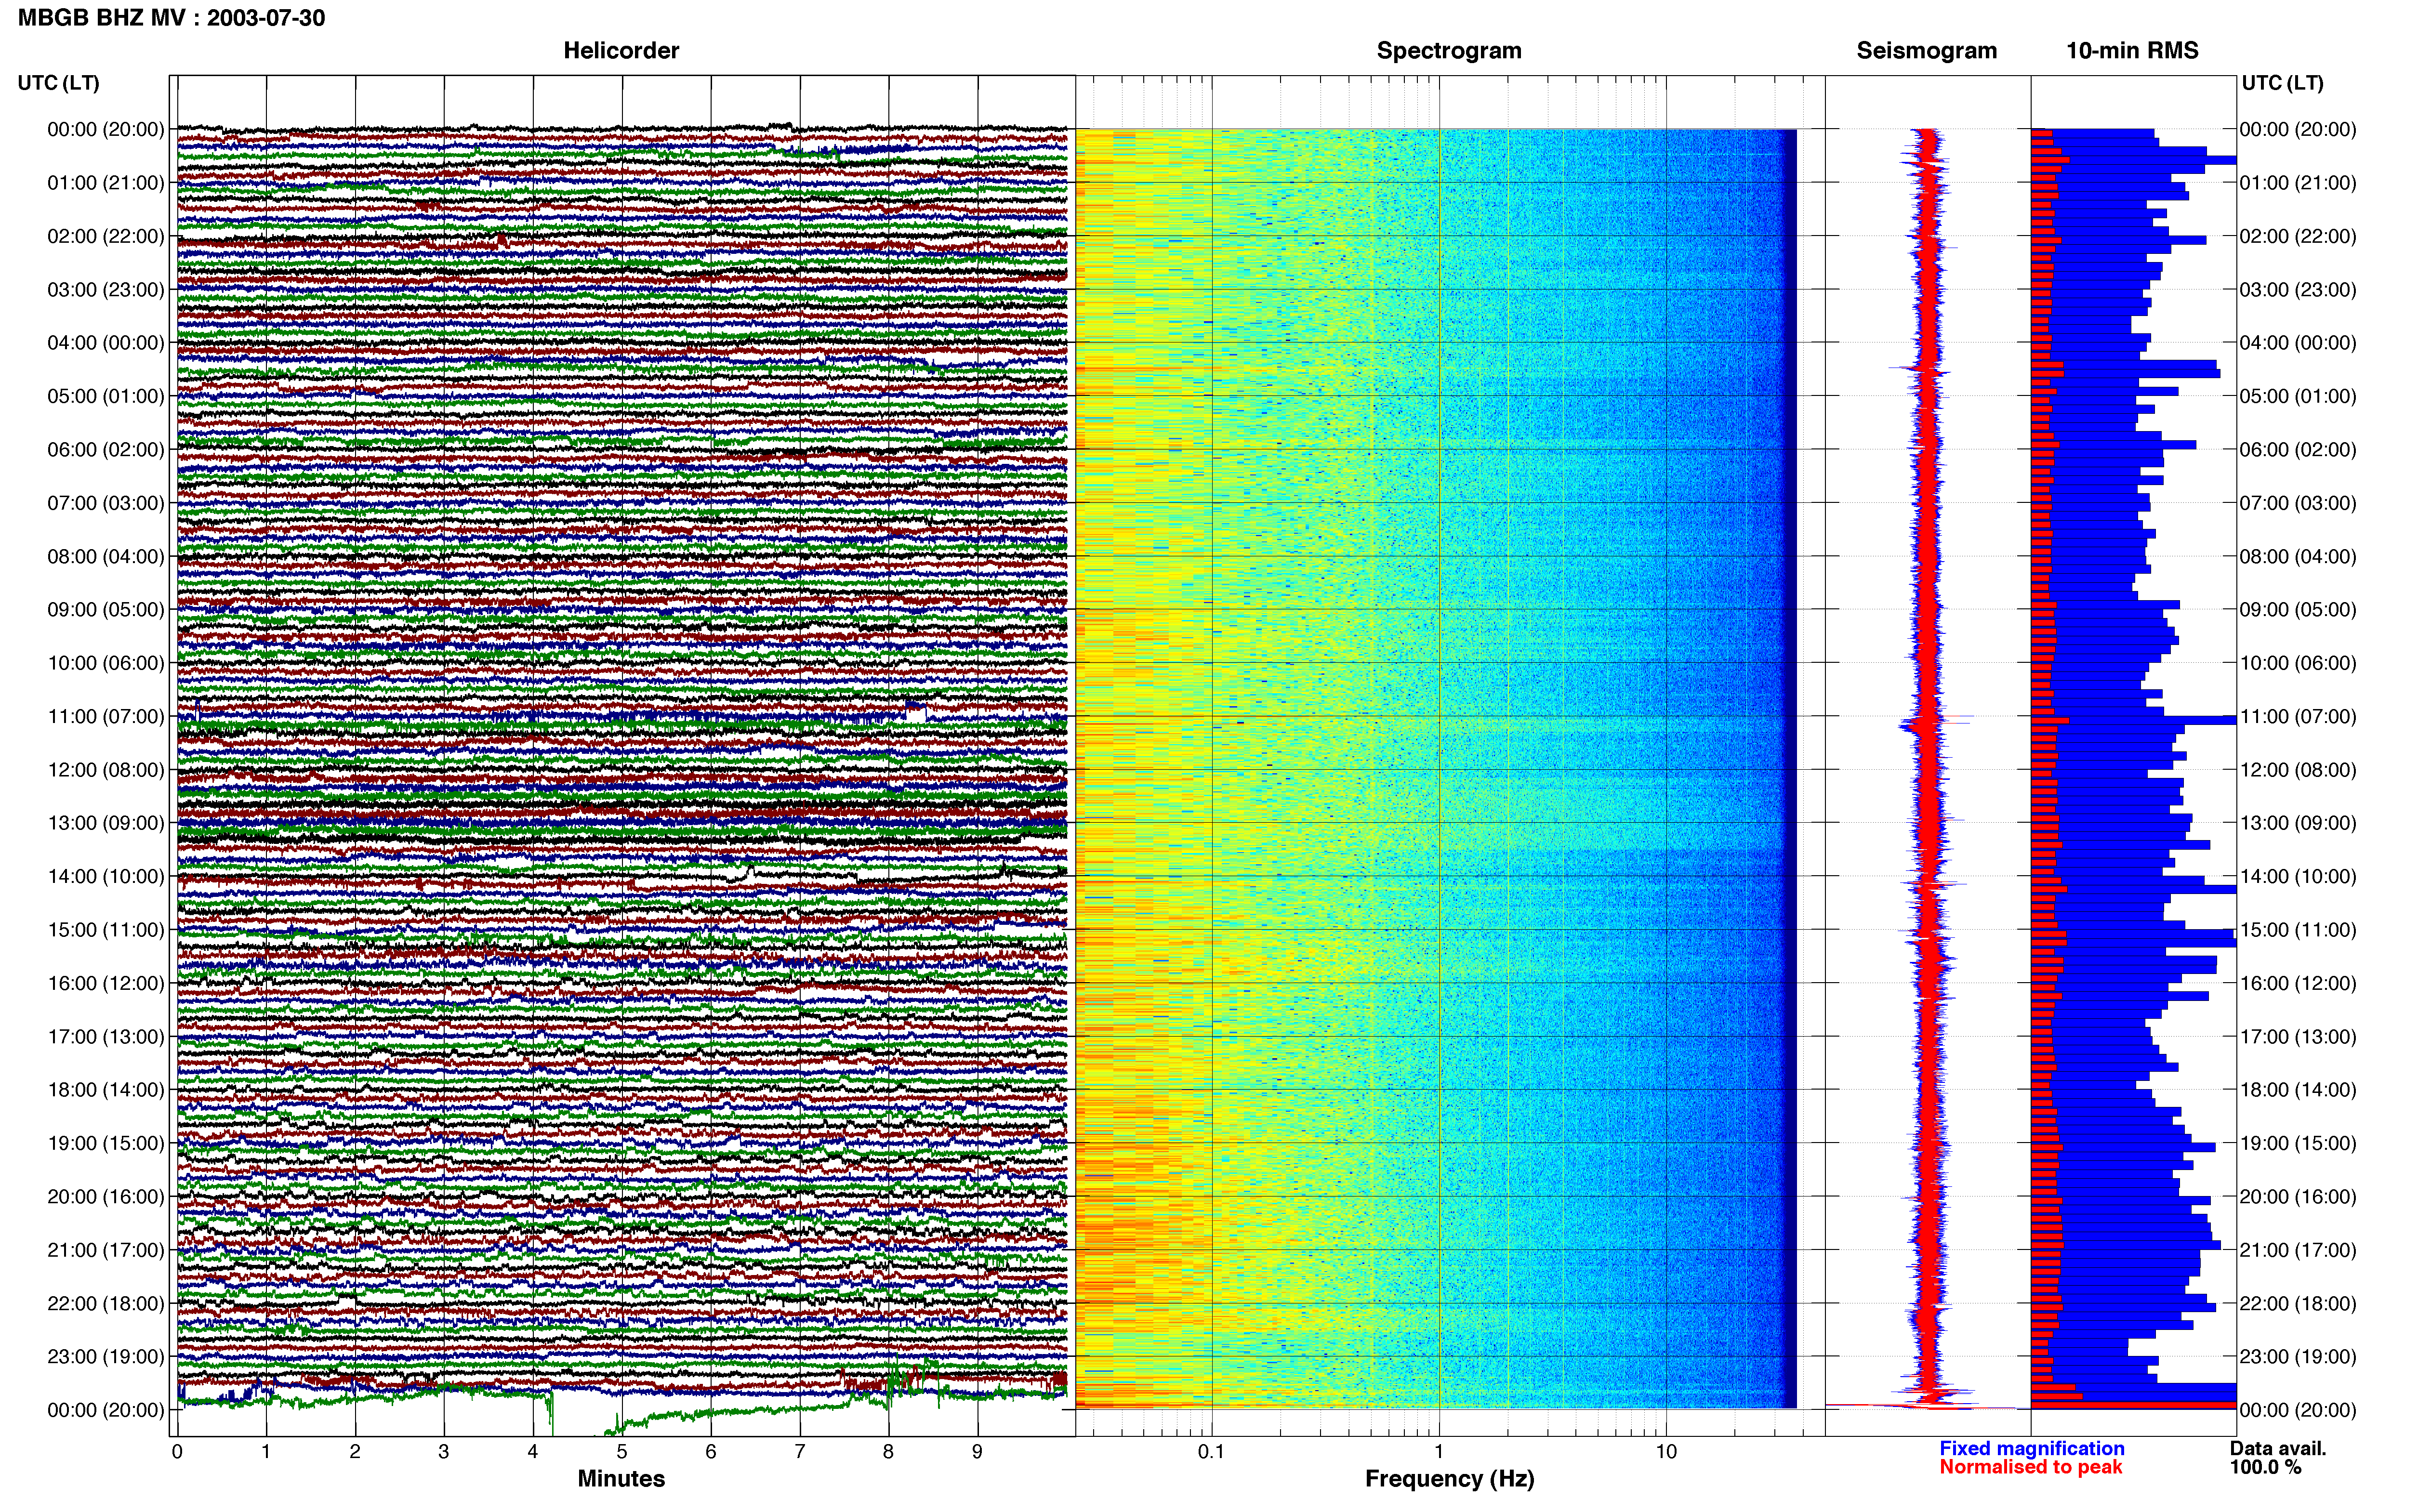Click "21:00 (17:00)" on the RMS time axis

2298,1250
